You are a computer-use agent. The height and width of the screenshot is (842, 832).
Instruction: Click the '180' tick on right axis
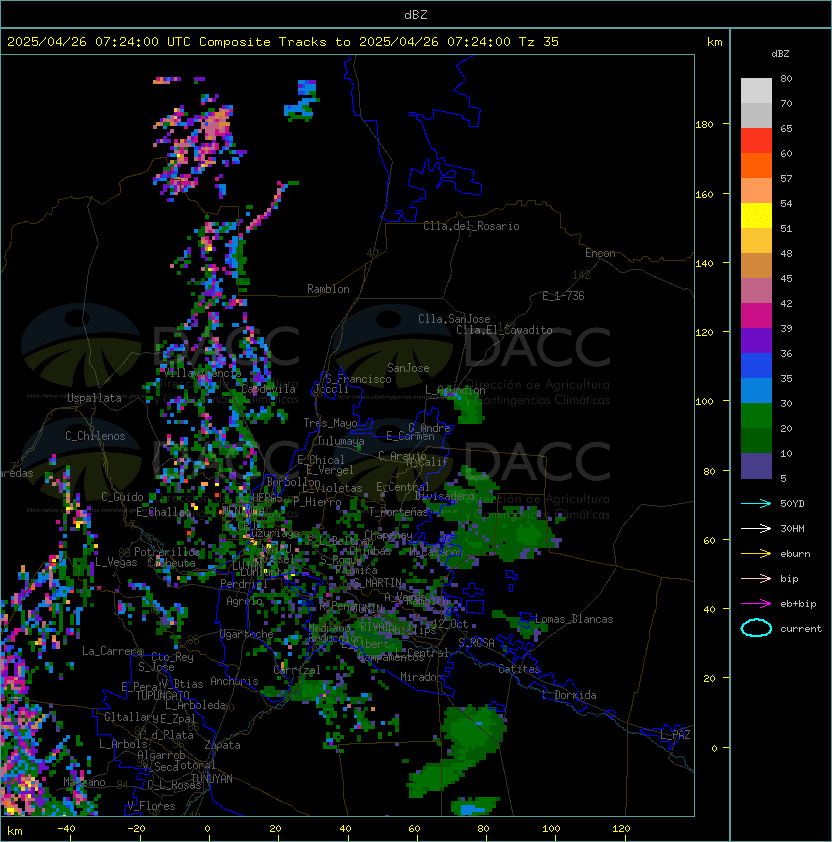[x=704, y=125]
